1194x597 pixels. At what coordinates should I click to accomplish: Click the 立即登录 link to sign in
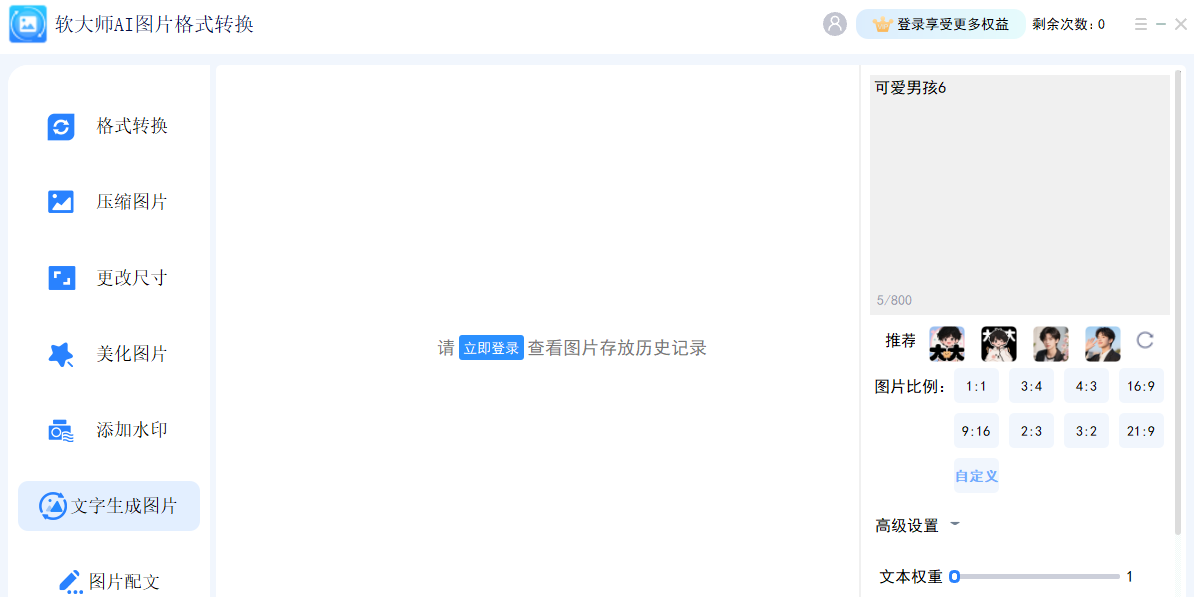491,347
